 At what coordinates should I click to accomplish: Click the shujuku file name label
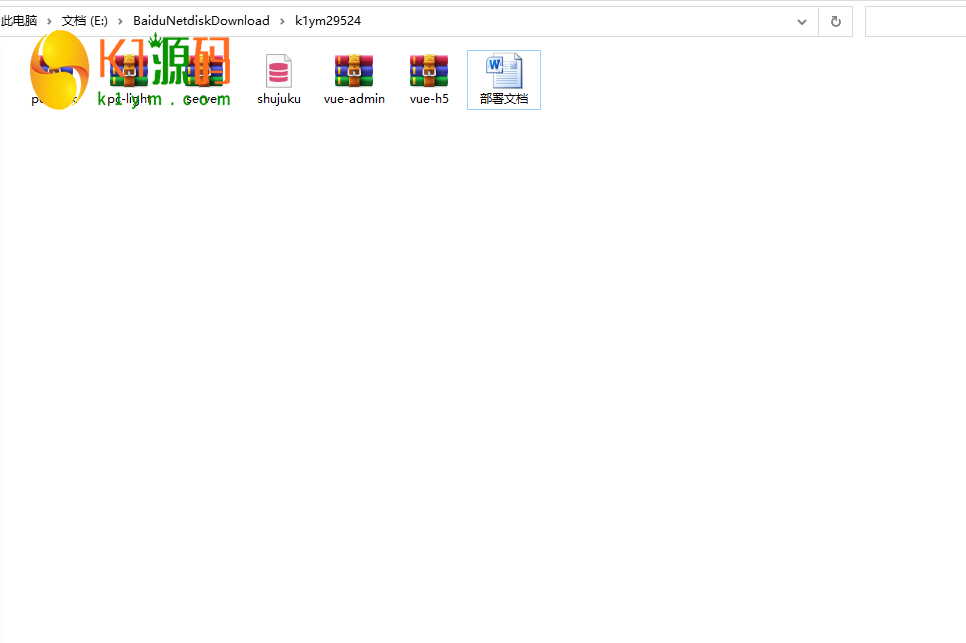[279, 99]
